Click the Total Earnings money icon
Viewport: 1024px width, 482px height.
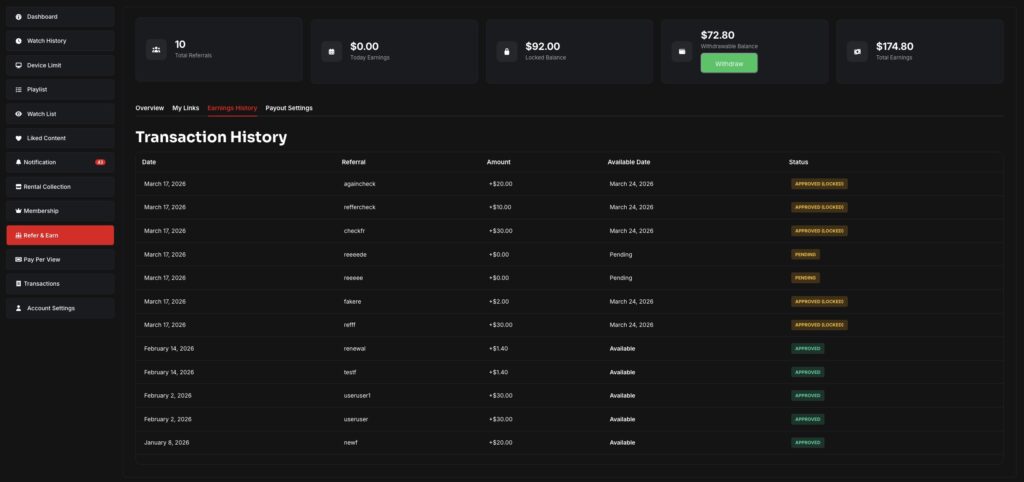pos(857,51)
